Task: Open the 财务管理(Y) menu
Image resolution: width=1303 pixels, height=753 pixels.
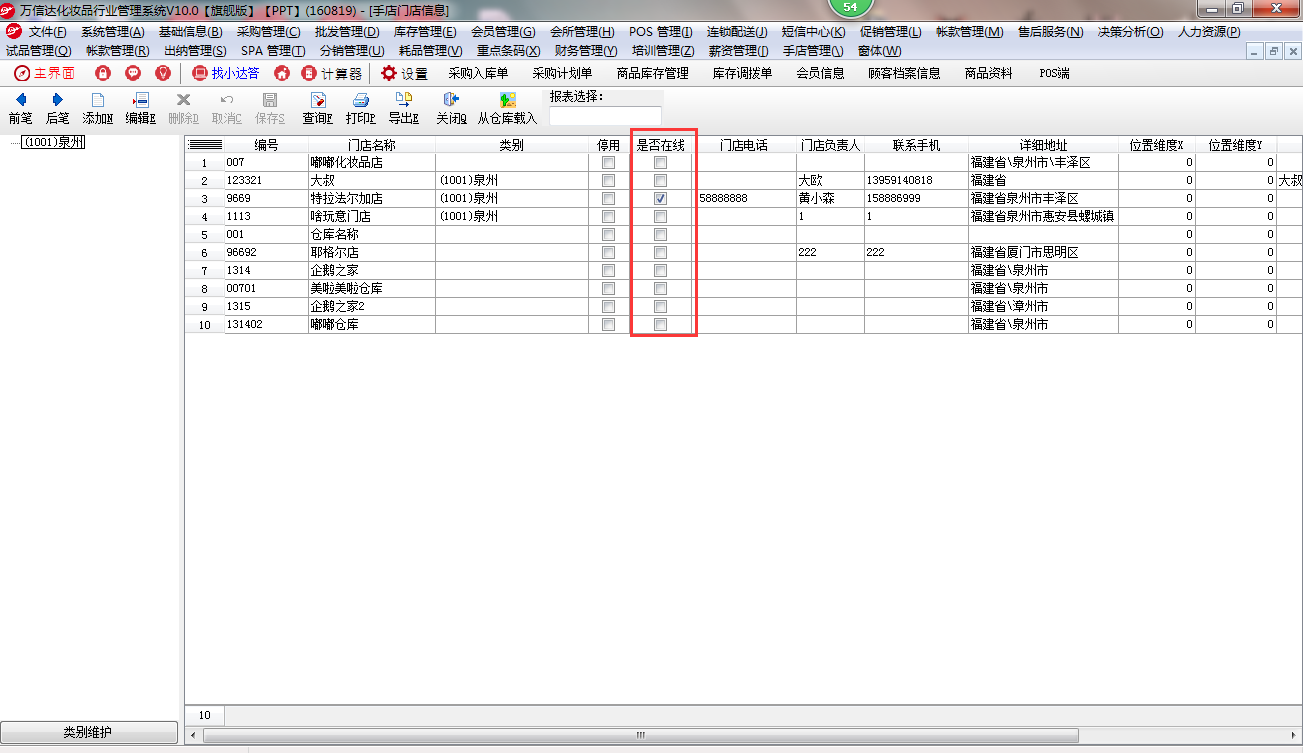Action: coord(585,50)
